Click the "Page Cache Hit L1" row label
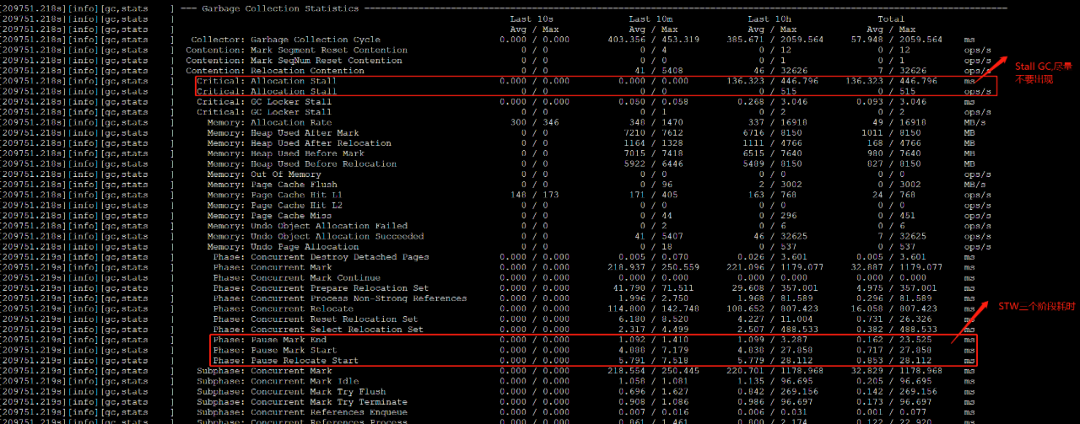The width and height of the screenshot is (1080, 424). (296, 195)
